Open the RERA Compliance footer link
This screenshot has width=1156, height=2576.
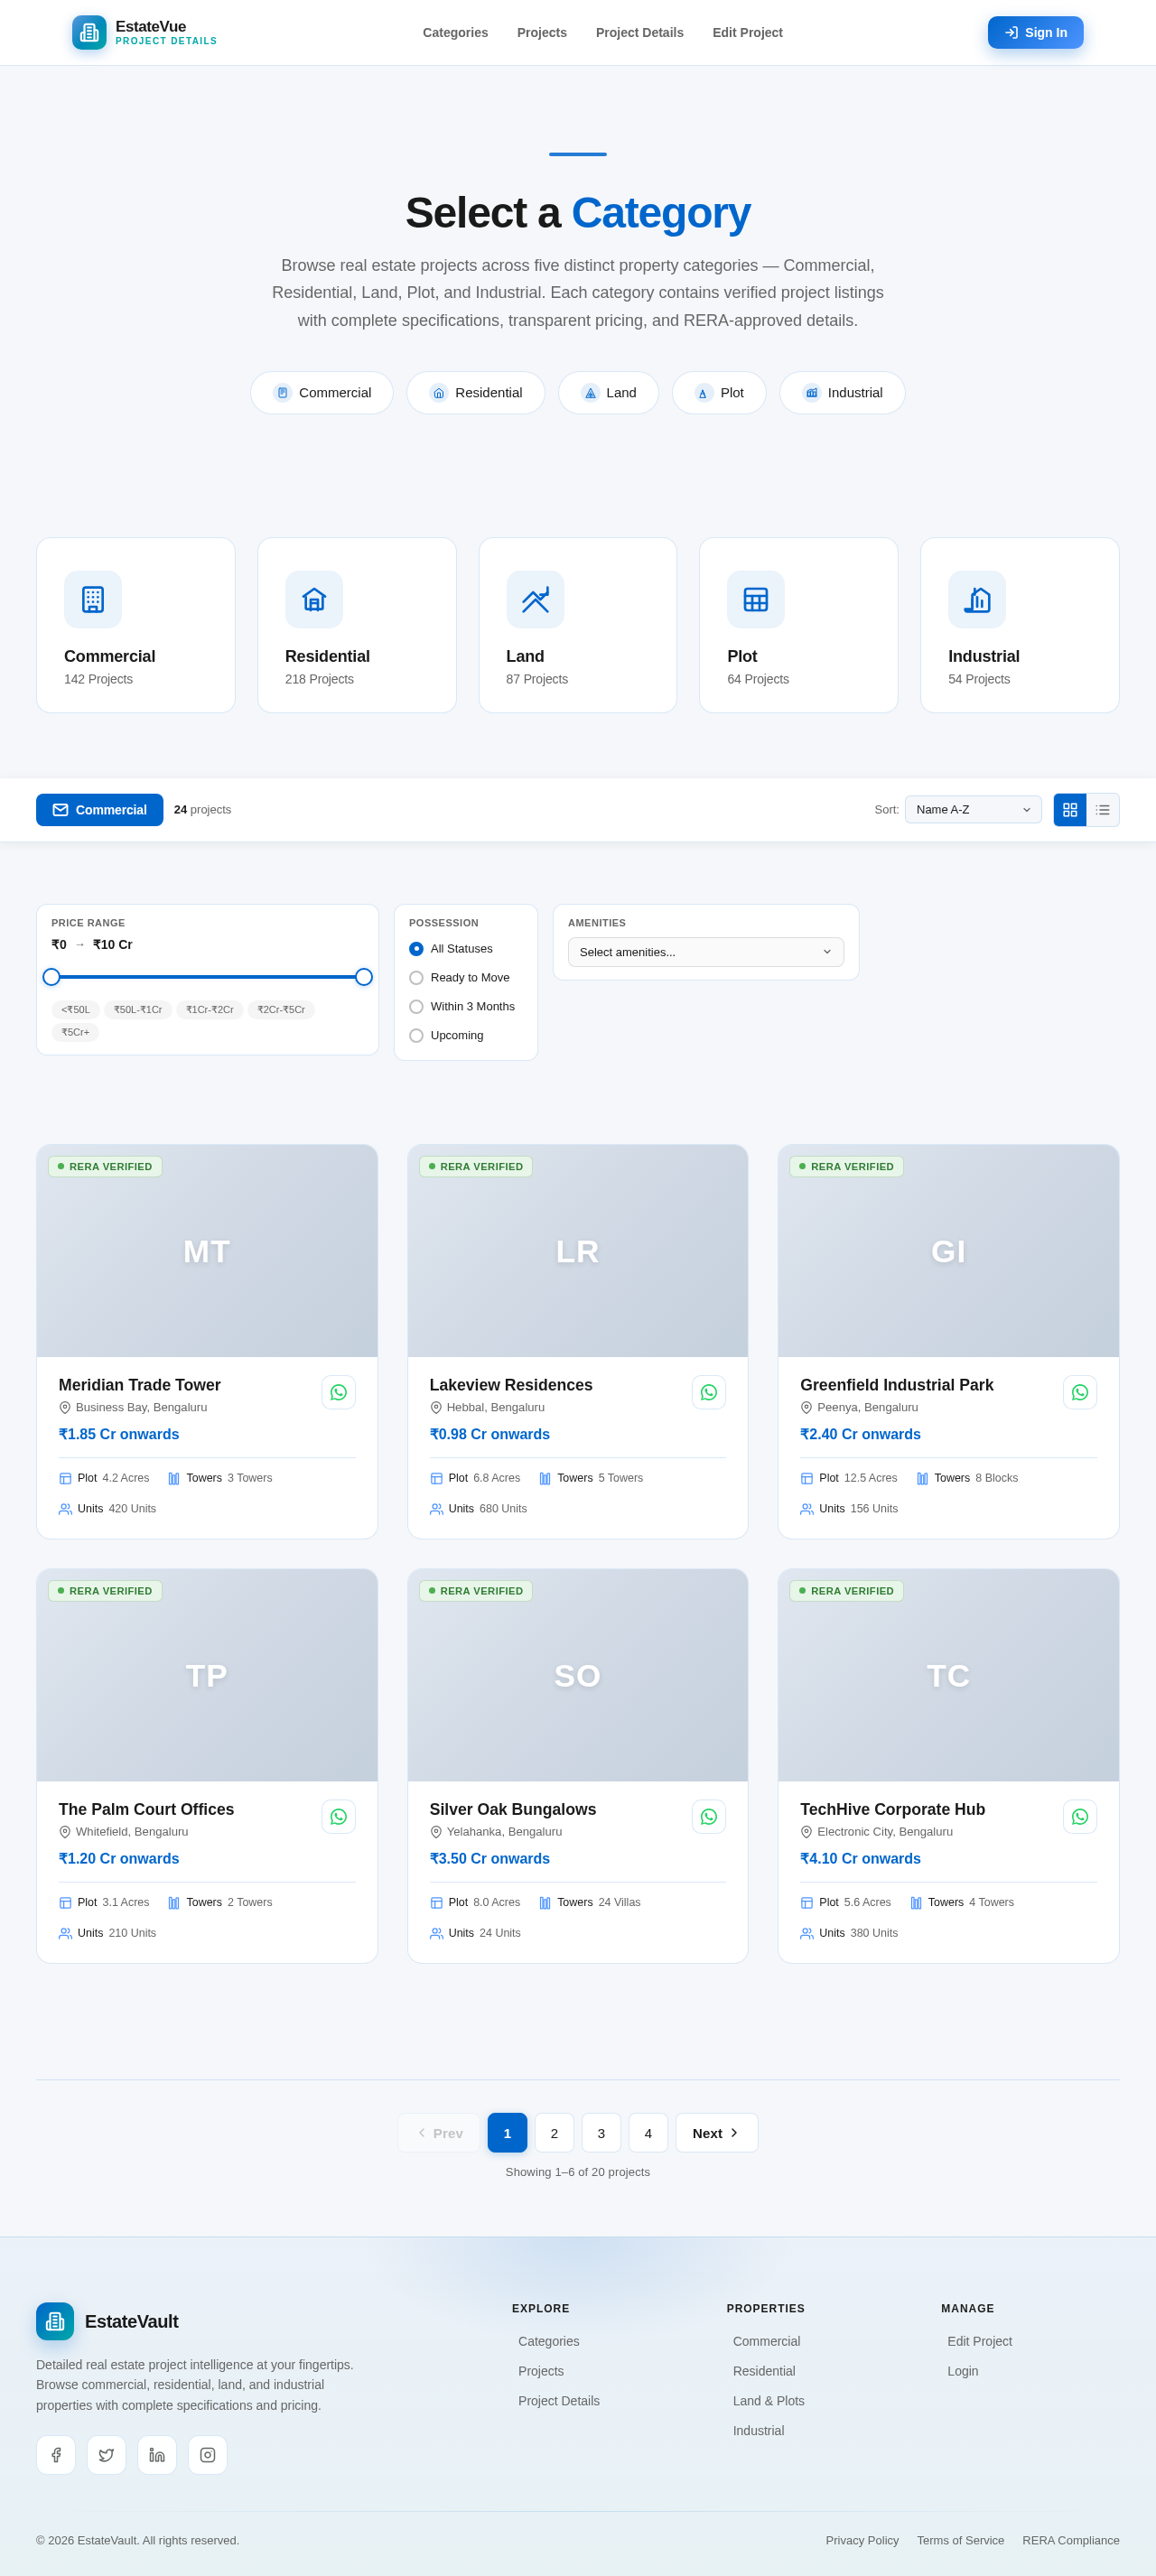point(1071,2539)
